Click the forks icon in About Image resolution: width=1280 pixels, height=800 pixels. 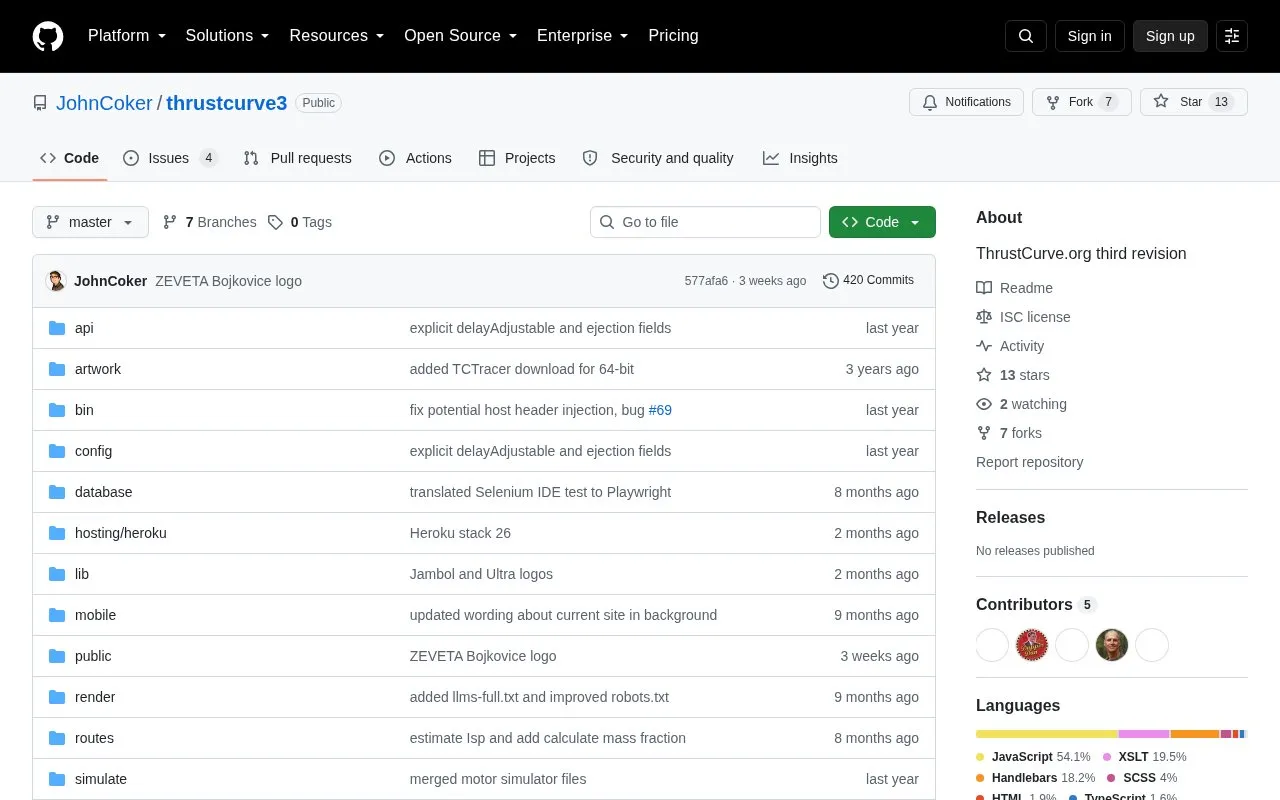tap(984, 433)
